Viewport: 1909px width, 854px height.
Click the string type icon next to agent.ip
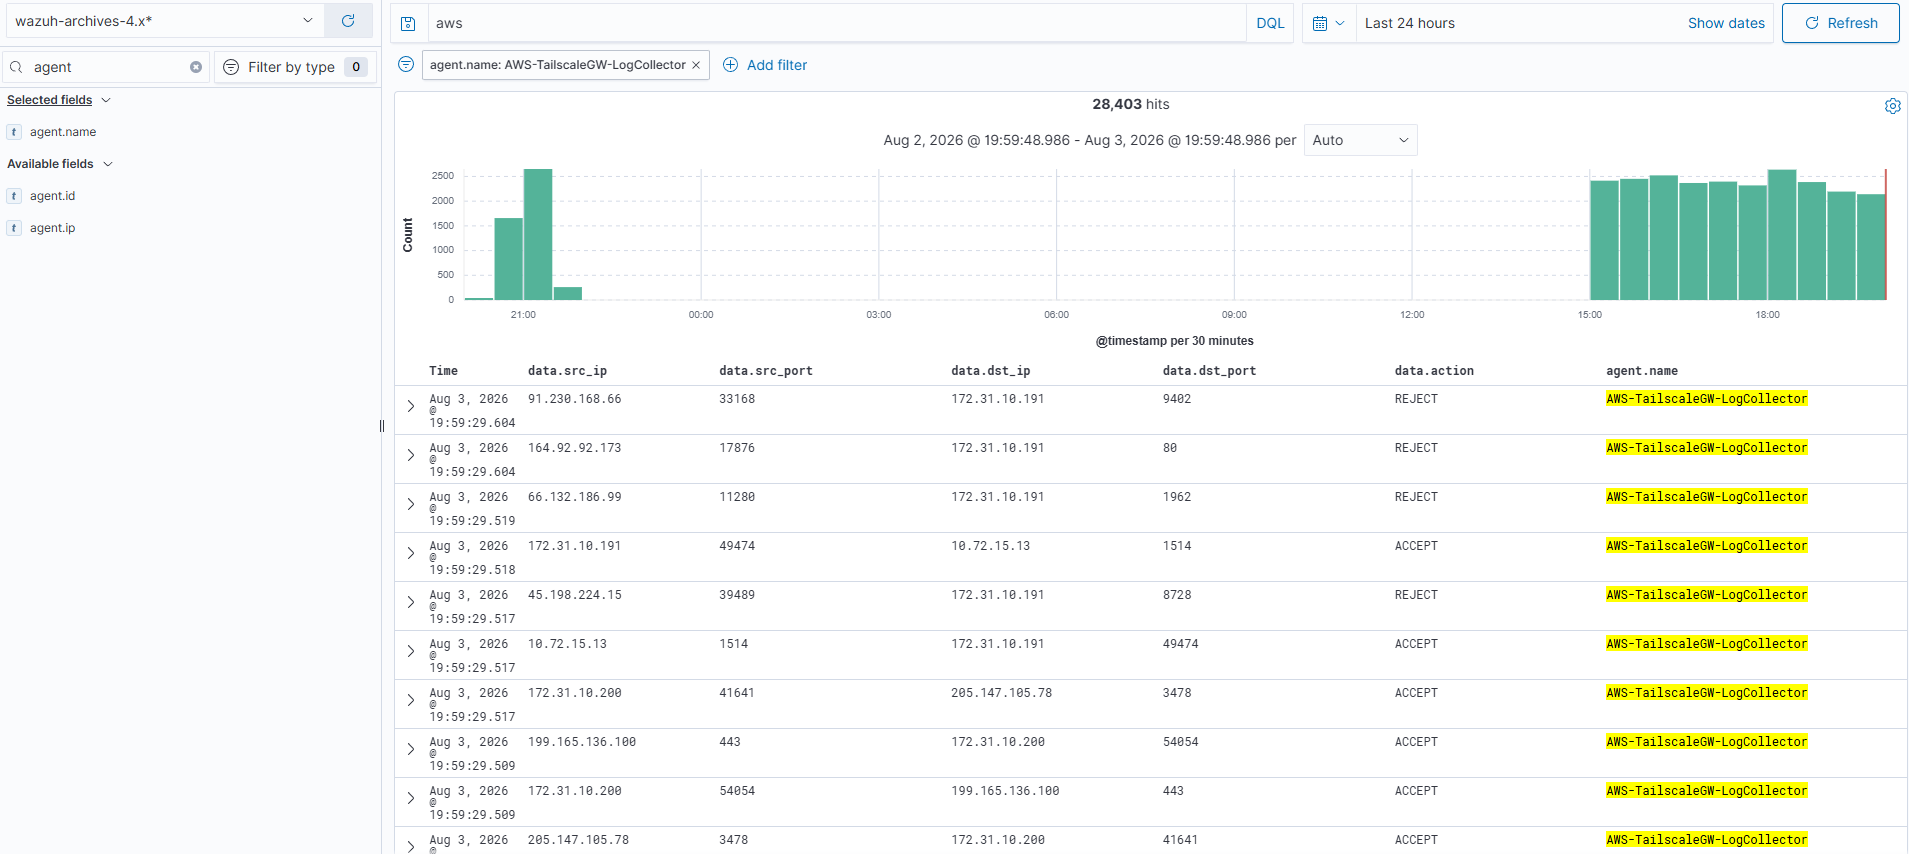[14, 228]
